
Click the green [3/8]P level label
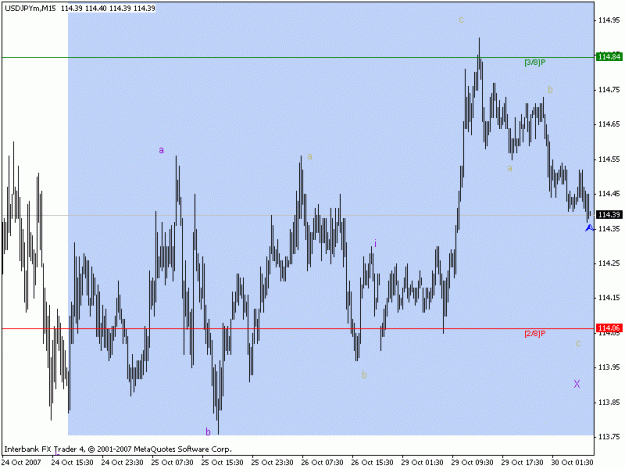coord(535,62)
